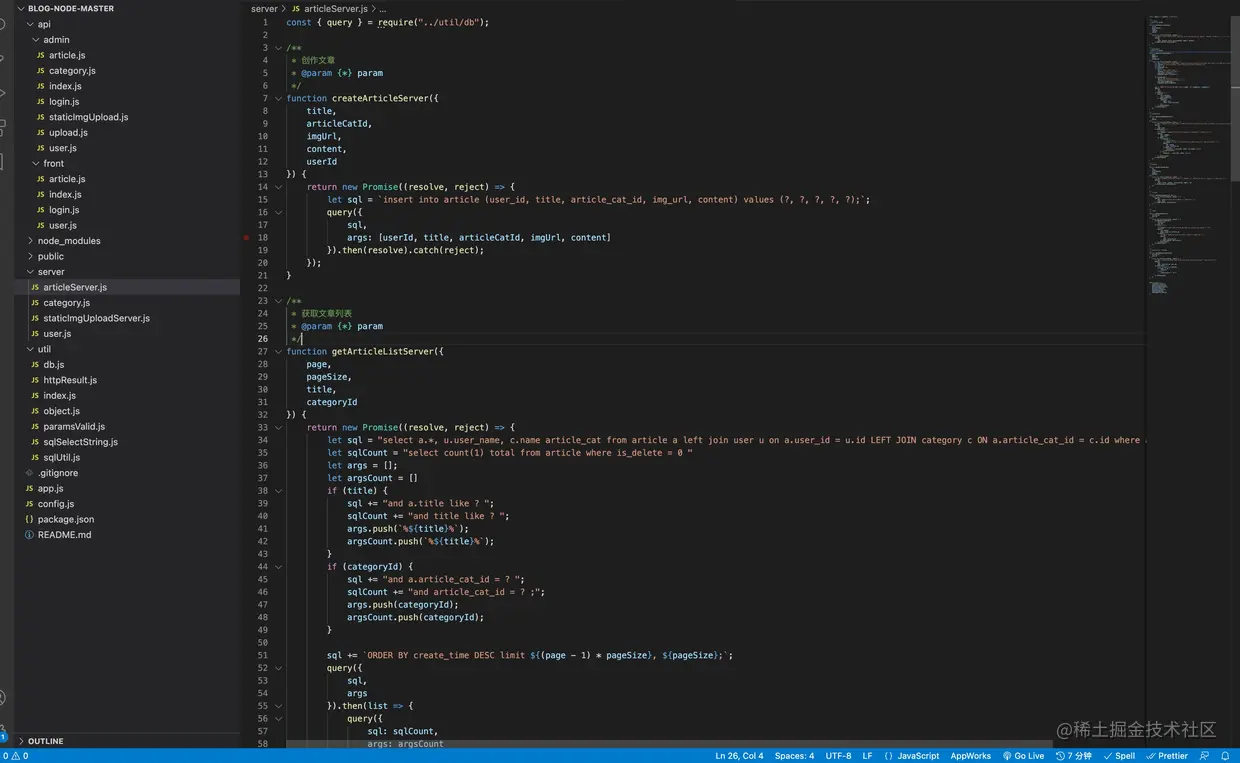Fold the createArticleServer function at line 7
The height and width of the screenshot is (763, 1240).
click(278, 98)
